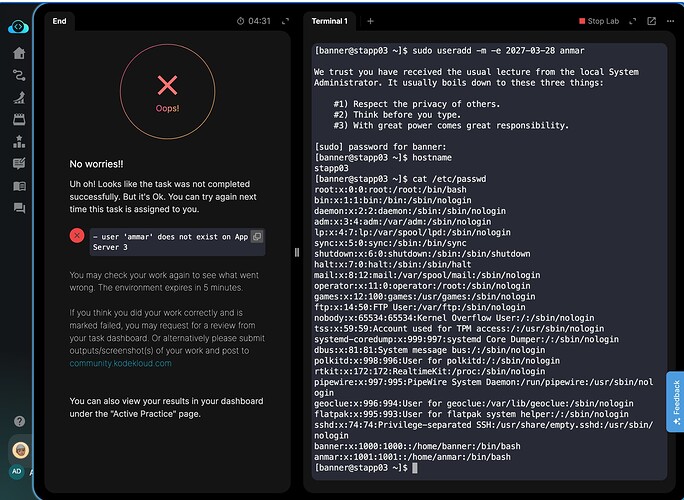Image resolution: width=684 pixels, height=500 pixels.
Task: Click the '#1) Respect the privacy' line
Action: tap(417, 104)
